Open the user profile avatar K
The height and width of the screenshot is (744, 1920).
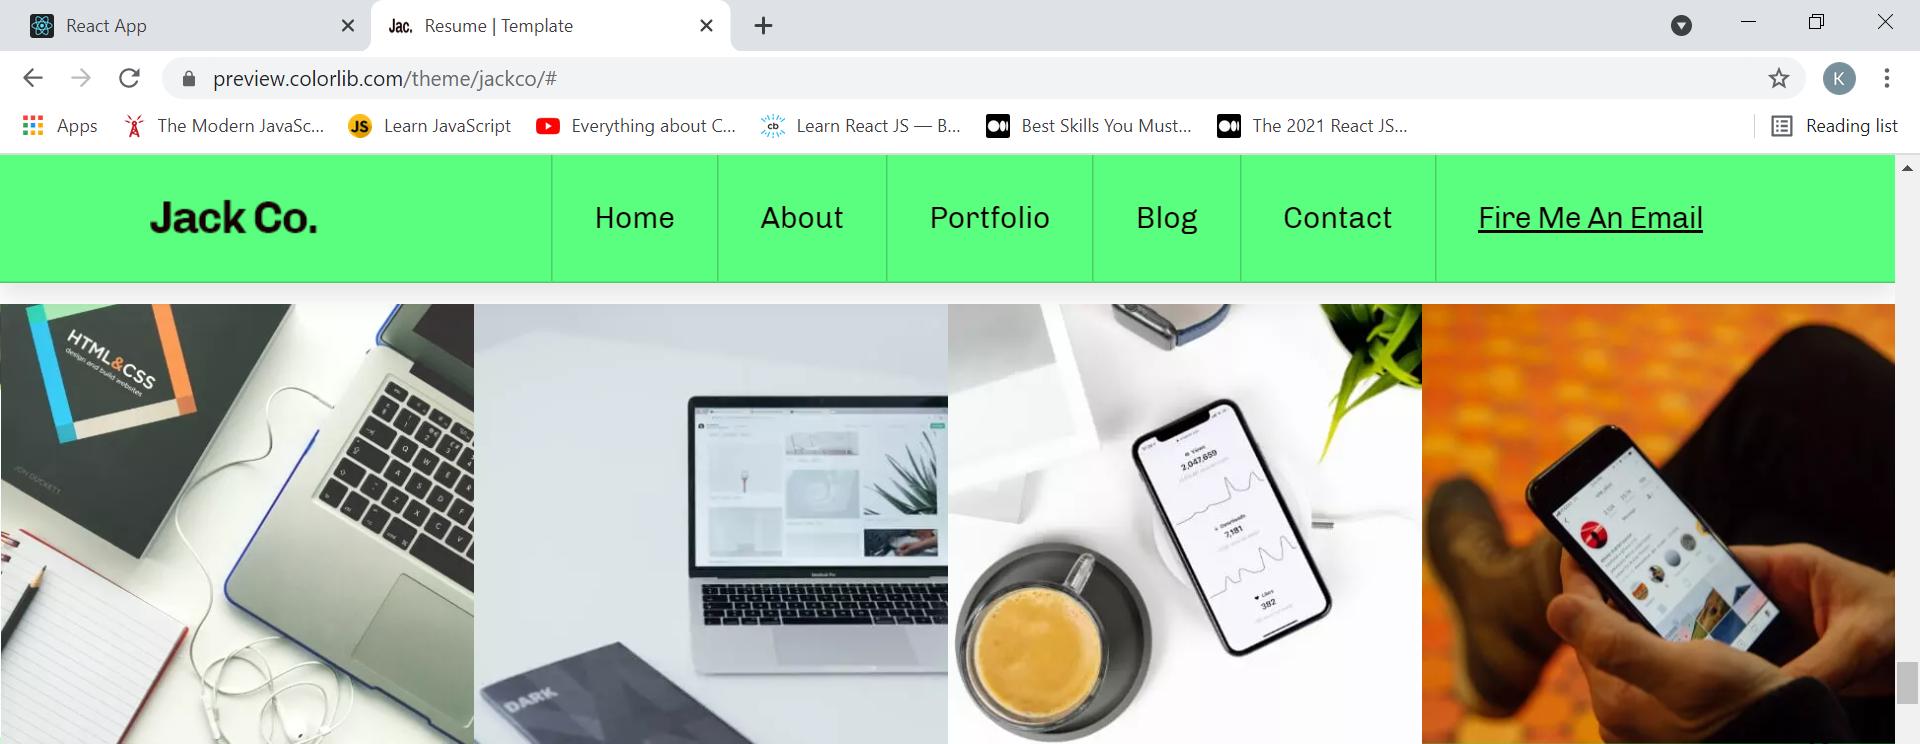point(1838,78)
